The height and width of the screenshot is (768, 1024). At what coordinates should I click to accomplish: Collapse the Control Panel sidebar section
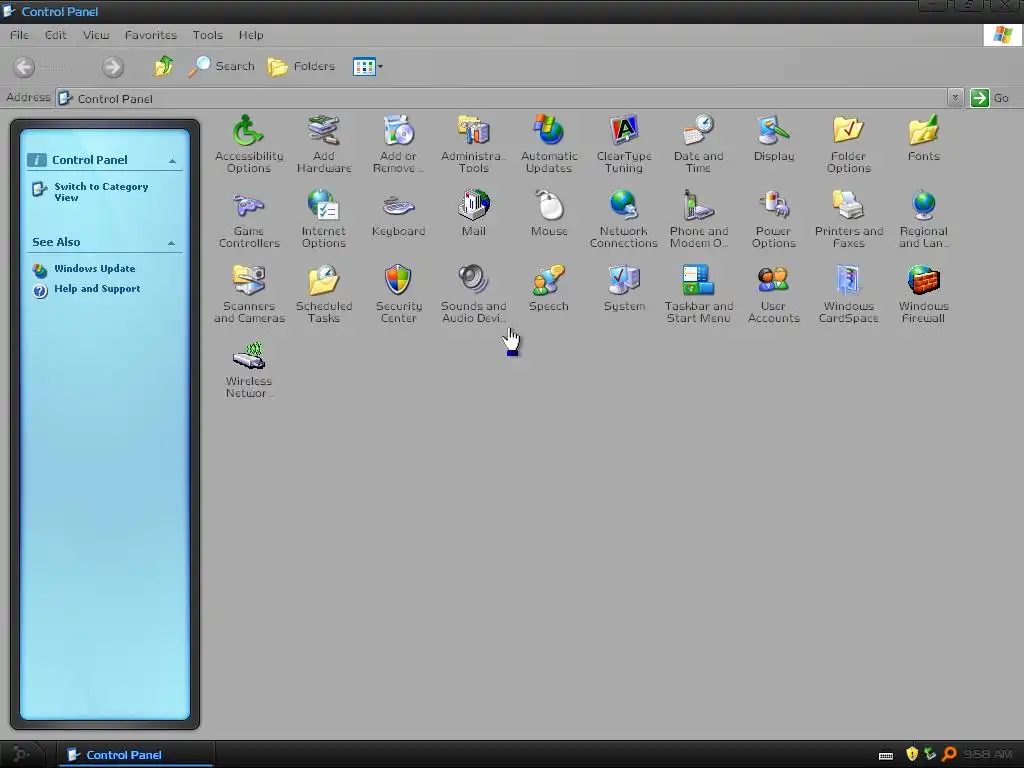point(172,161)
